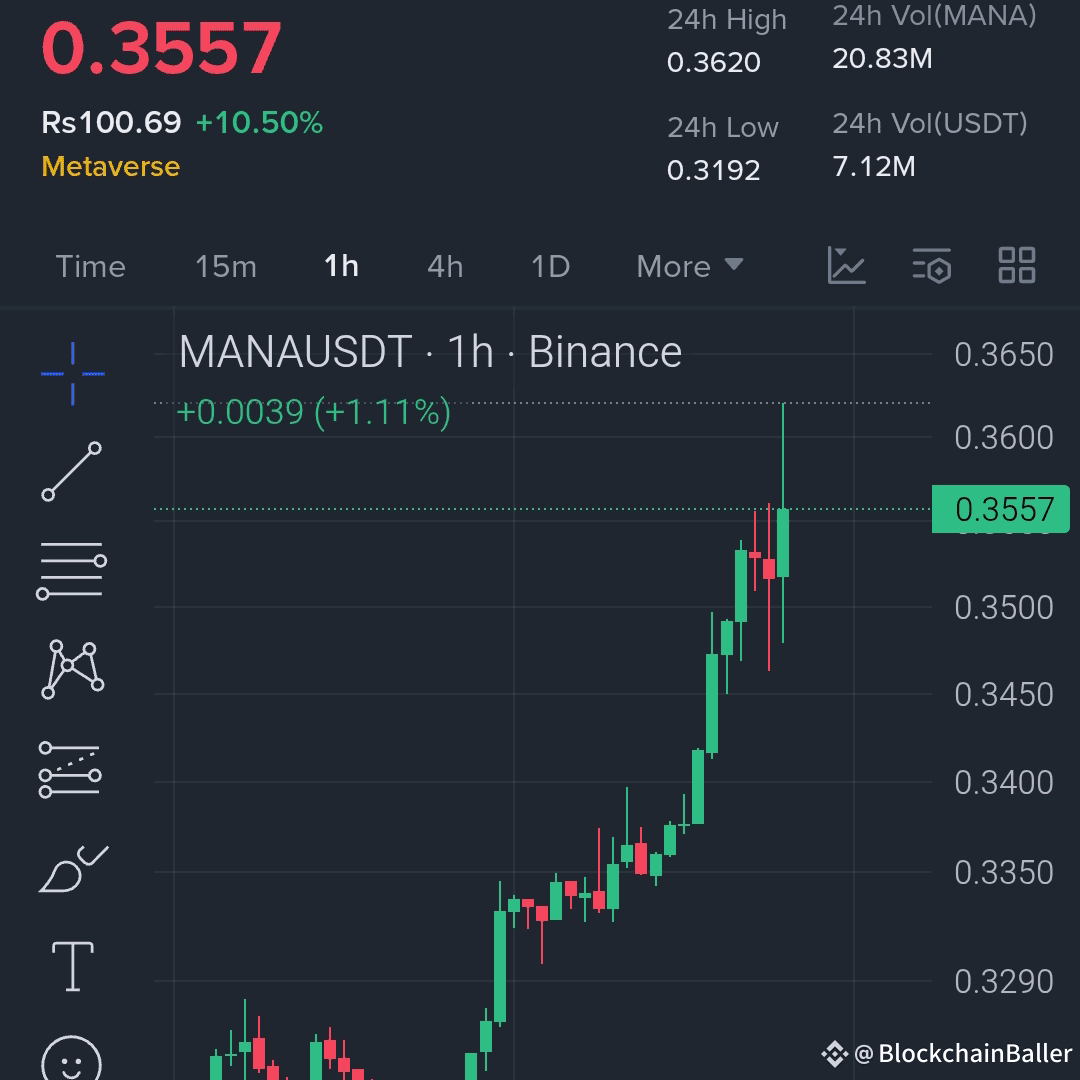Click the +0.0039 (+1.11%) change label
Viewport: 1080px width, 1080px height.
point(313,413)
